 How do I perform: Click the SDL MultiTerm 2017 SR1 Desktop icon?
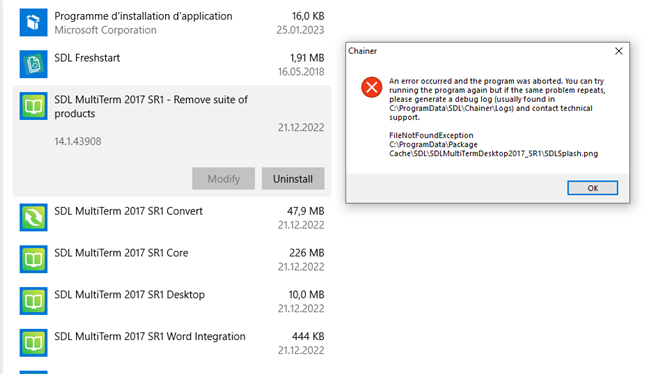pyautogui.click(x=33, y=301)
